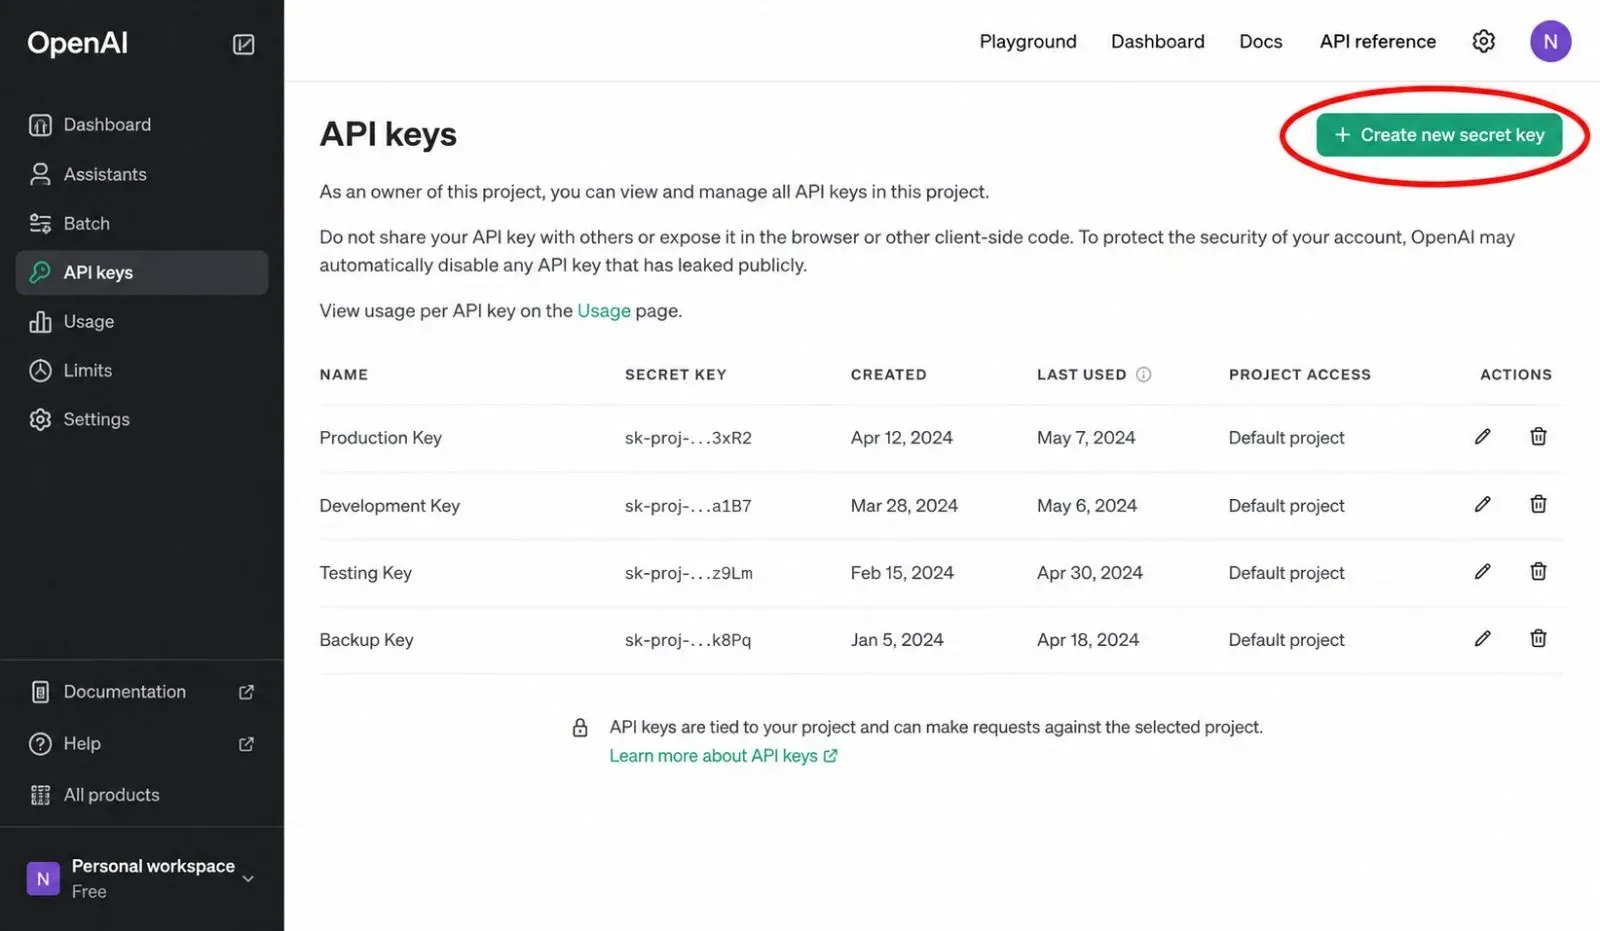Click last used date Apr 18, 2024

pyautogui.click(x=1088, y=640)
